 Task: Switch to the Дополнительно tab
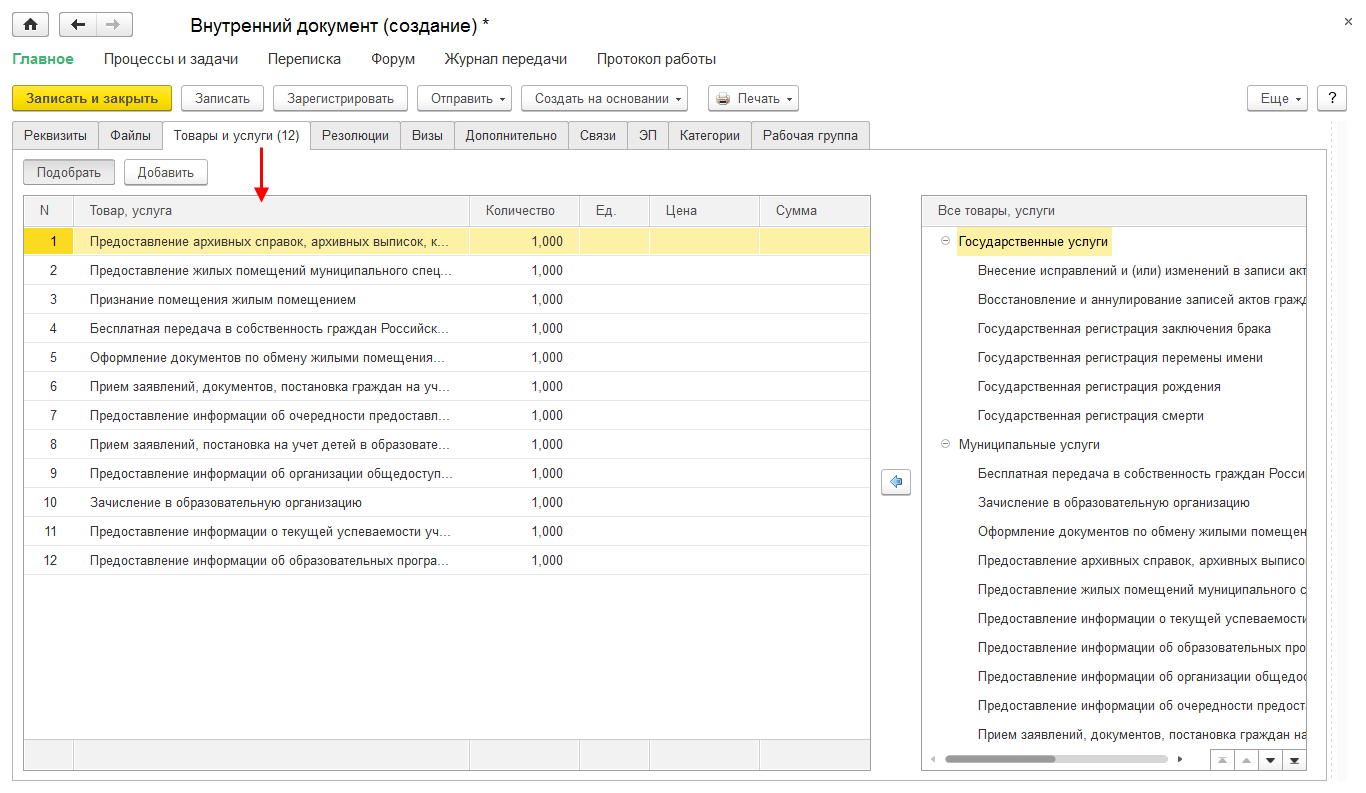coord(511,136)
